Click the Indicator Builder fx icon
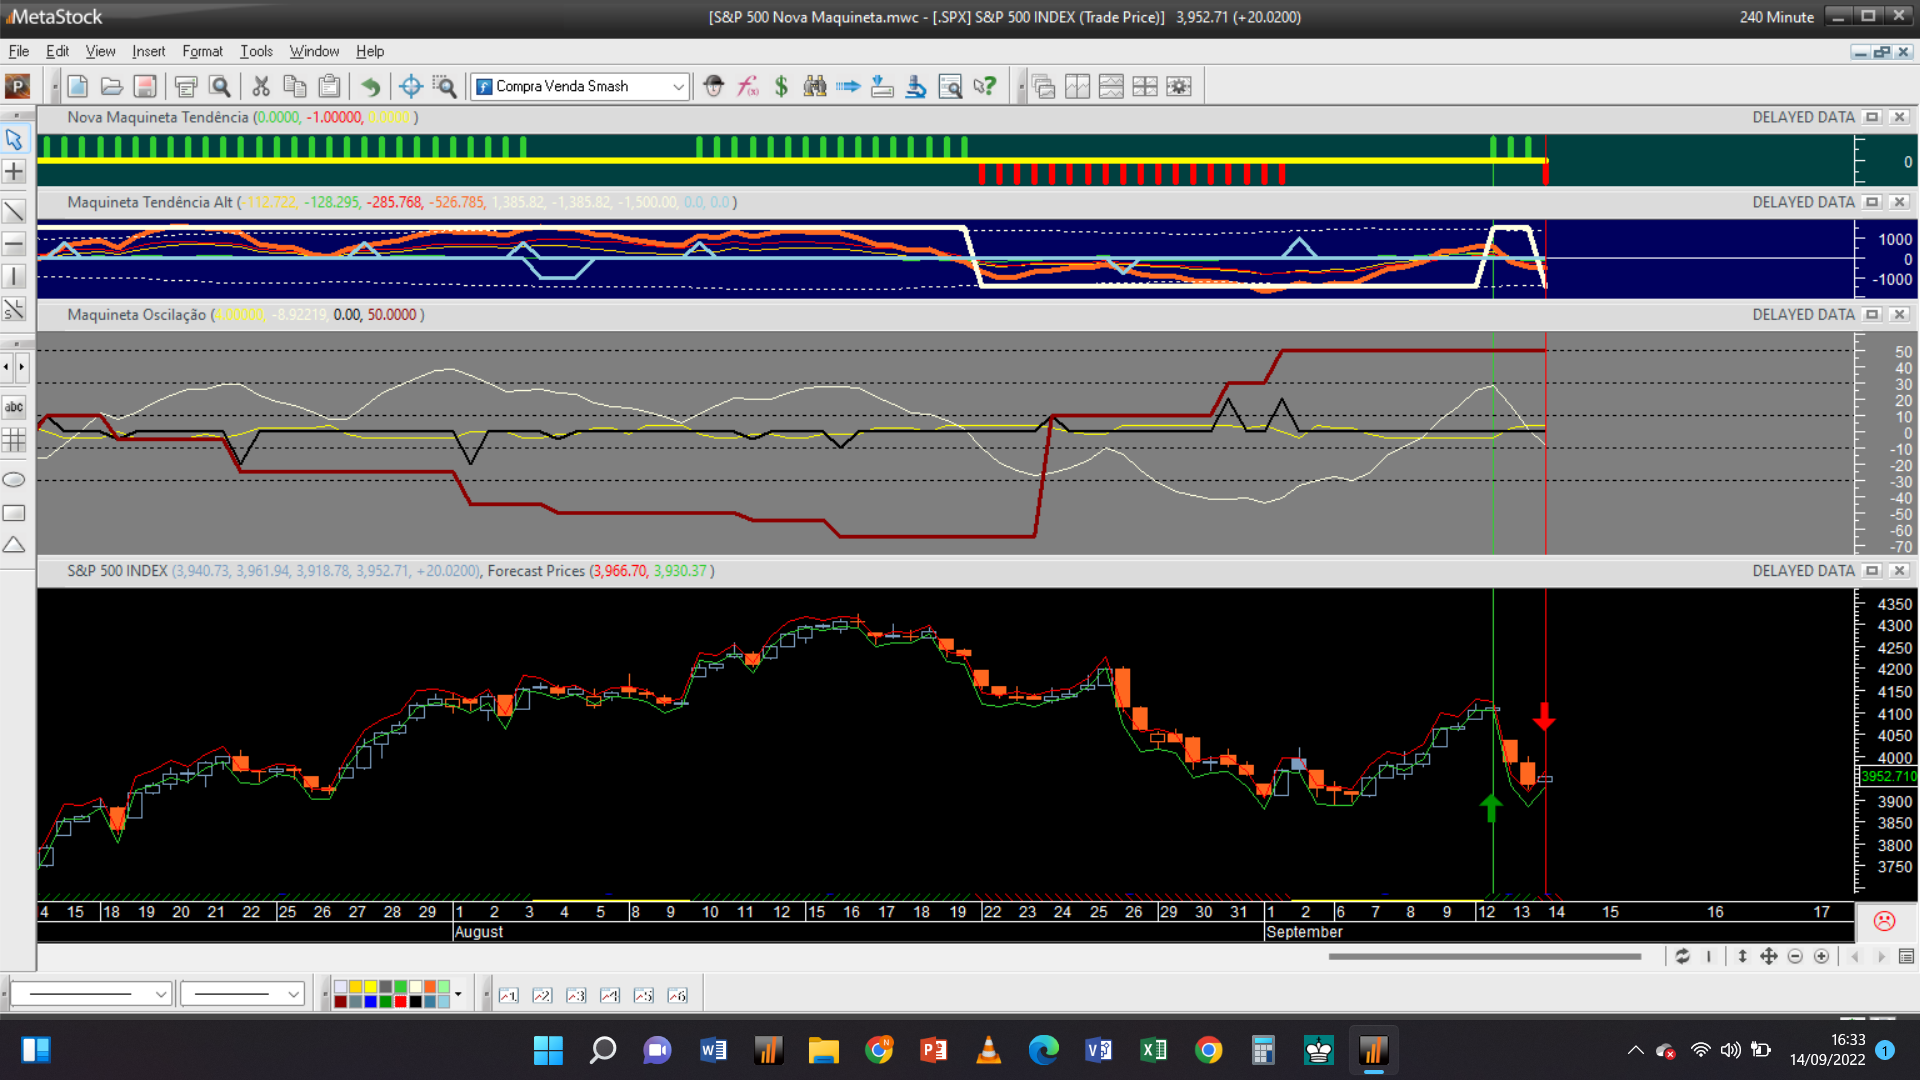 click(x=747, y=86)
